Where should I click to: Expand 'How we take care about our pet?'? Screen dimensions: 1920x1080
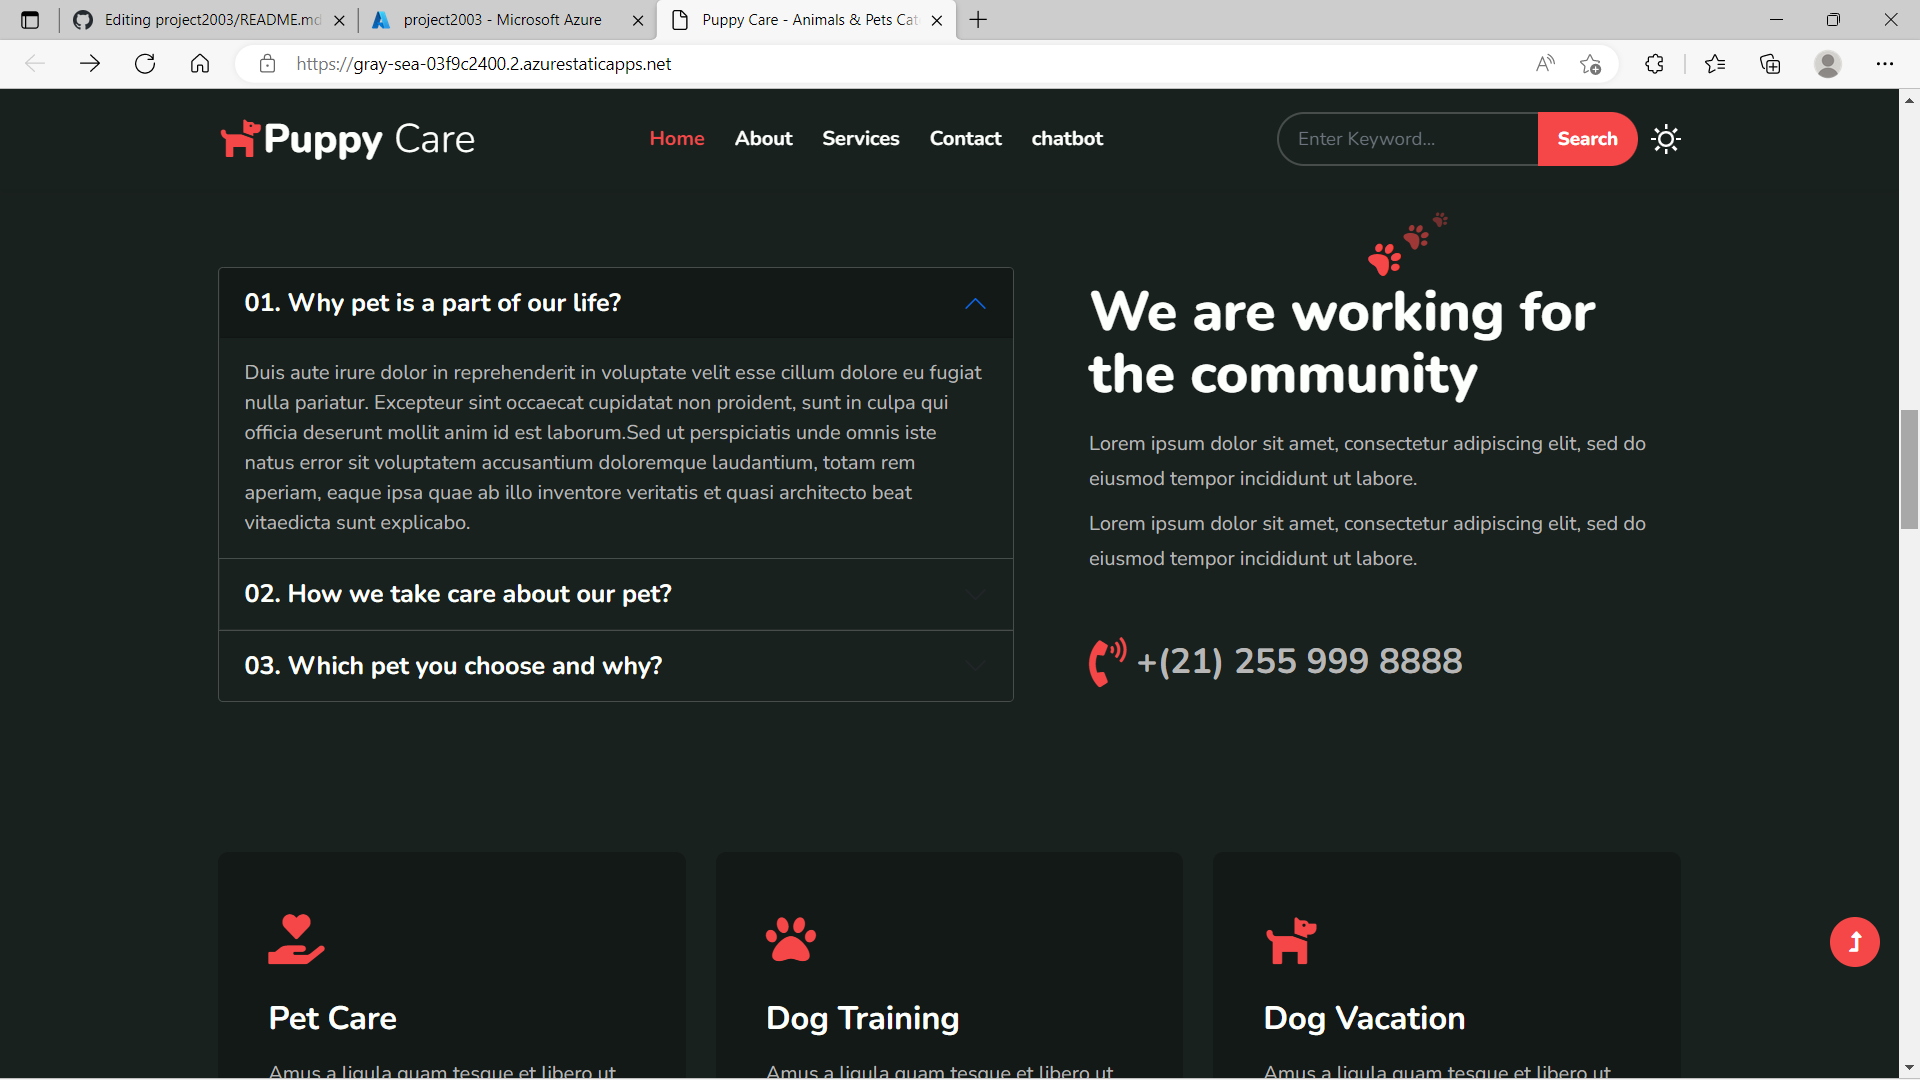615,594
